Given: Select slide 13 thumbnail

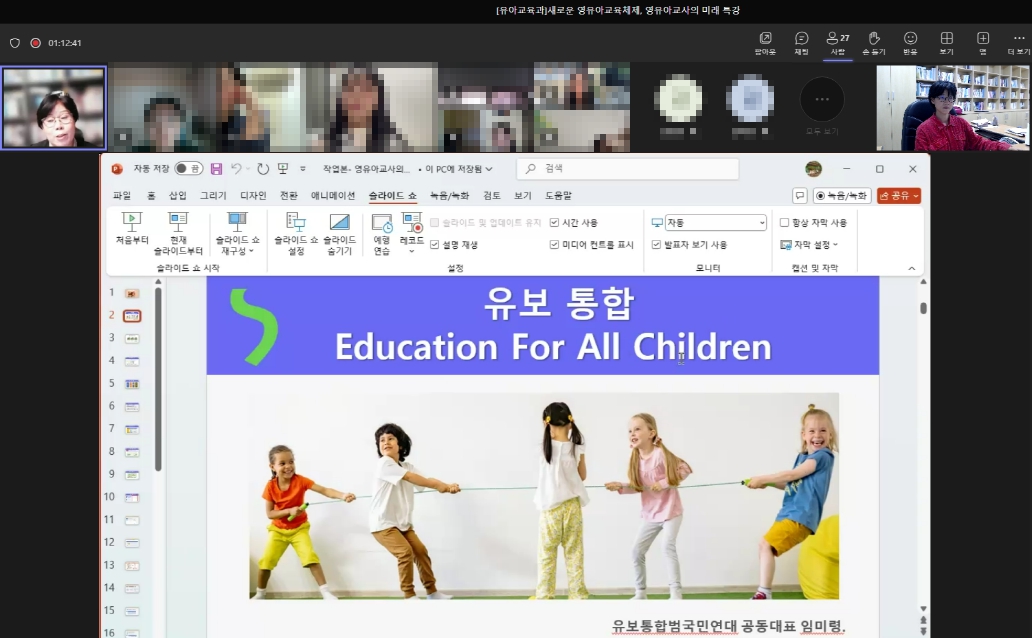Looking at the screenshot, I should click(132, 566).
